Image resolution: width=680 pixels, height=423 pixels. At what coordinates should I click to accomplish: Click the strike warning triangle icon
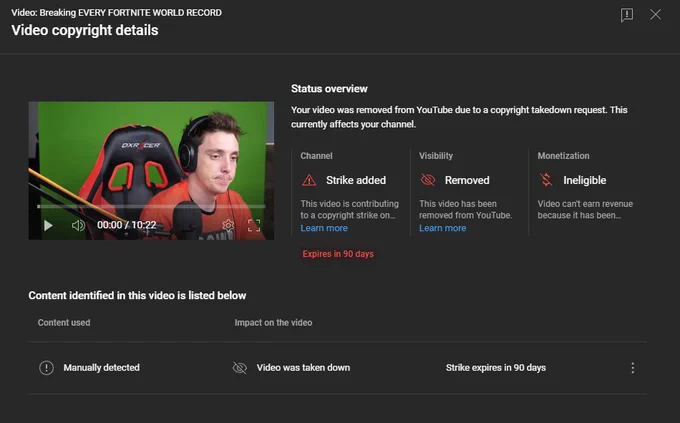pos(309,180)
